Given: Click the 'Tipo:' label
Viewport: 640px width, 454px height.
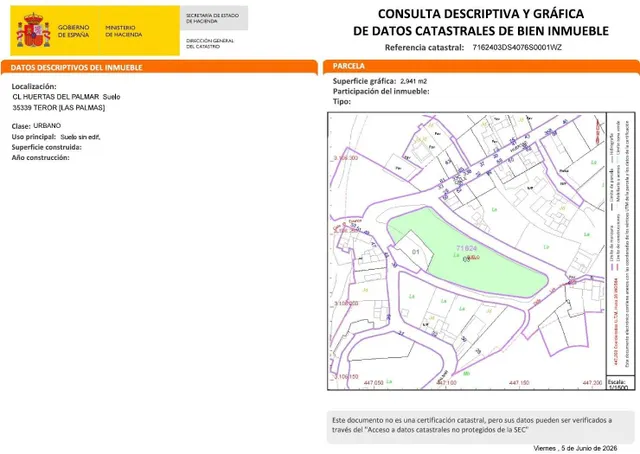Looking at the screenshot, I should click(x=342, y=102).
